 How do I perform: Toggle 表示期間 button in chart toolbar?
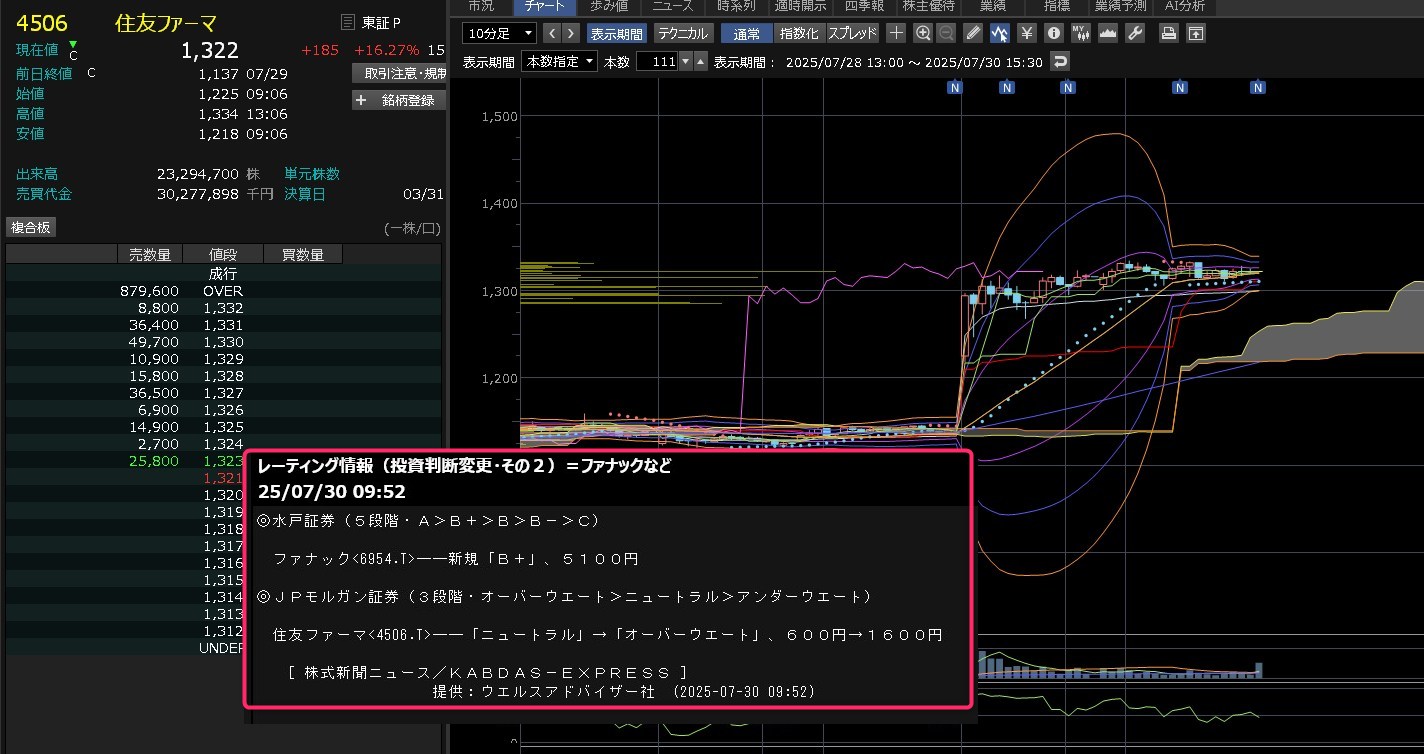pos(617,33)
